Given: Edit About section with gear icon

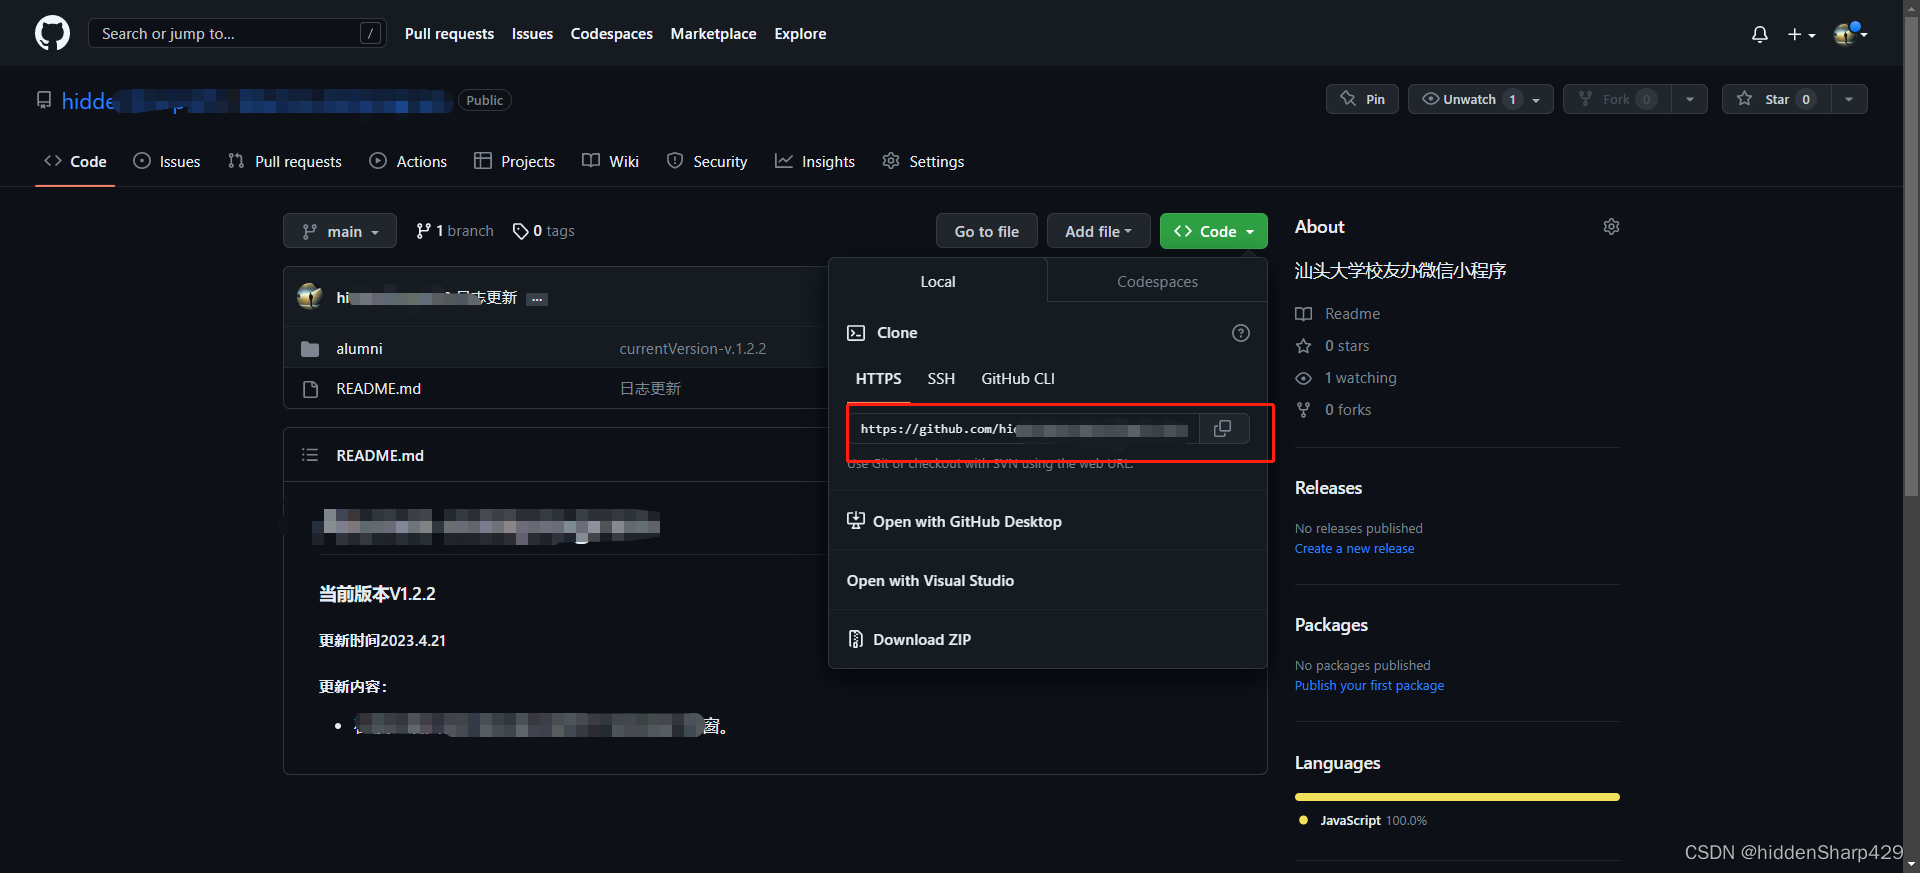Looking at the screenshot, I should (x=1611, y=227).
